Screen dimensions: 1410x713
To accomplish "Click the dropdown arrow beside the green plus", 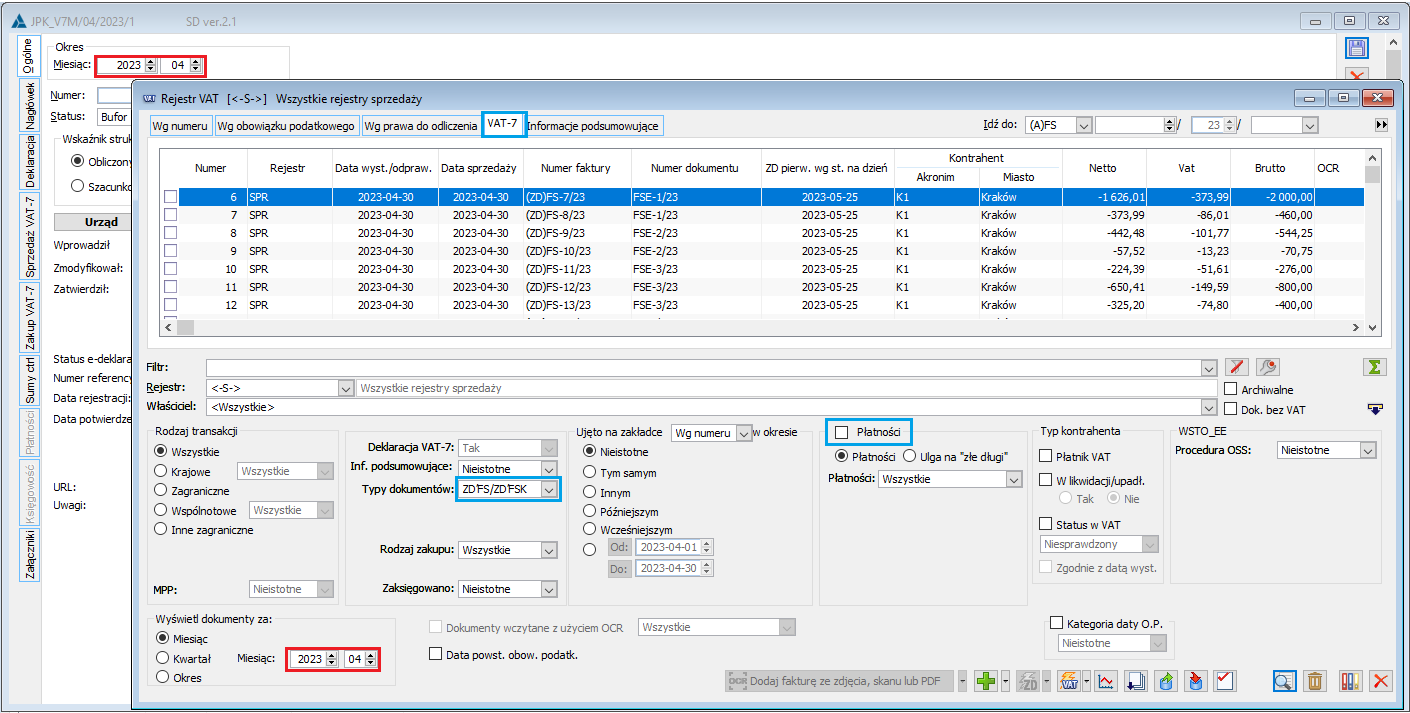I will tap(1005, 681).
